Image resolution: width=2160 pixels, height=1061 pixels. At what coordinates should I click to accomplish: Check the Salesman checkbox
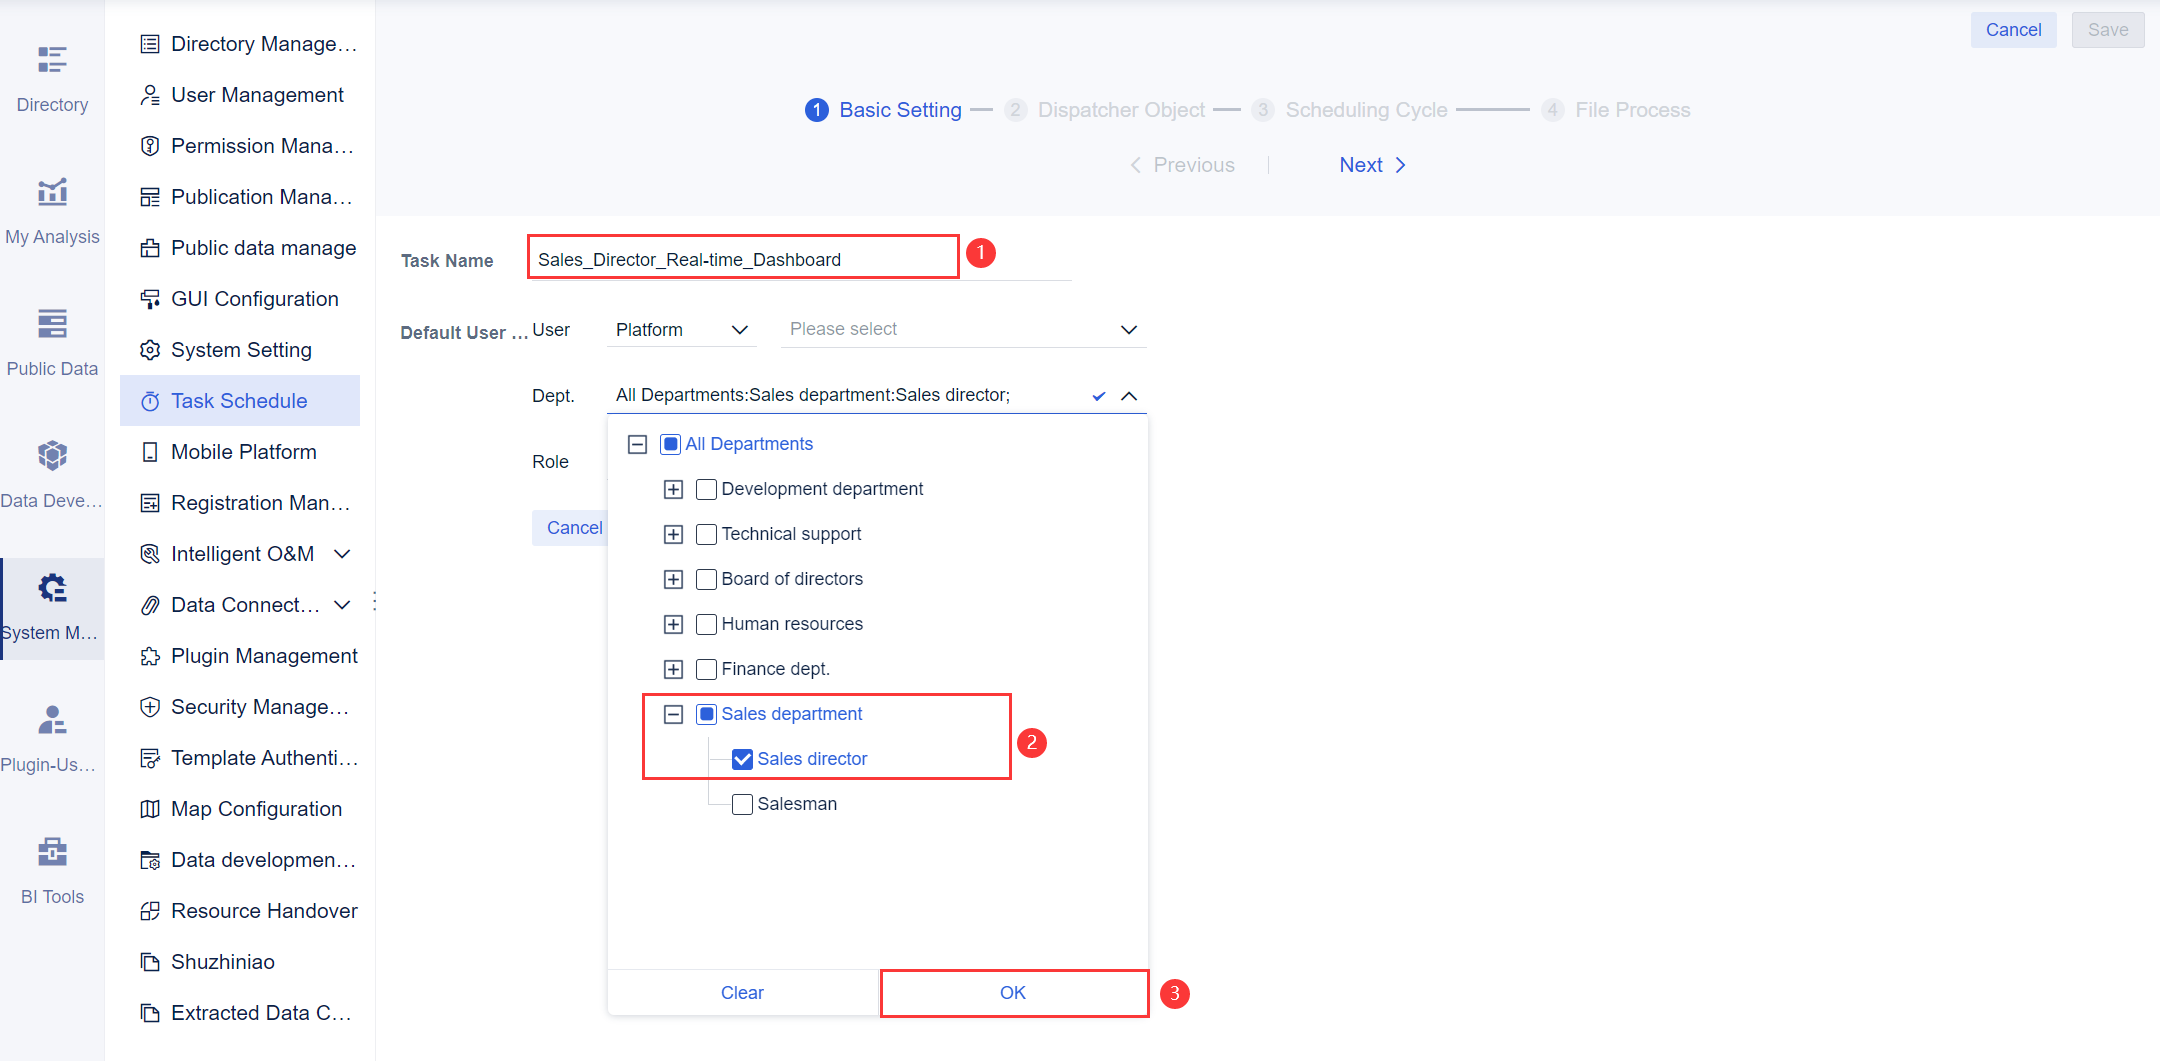coord(741,803)
